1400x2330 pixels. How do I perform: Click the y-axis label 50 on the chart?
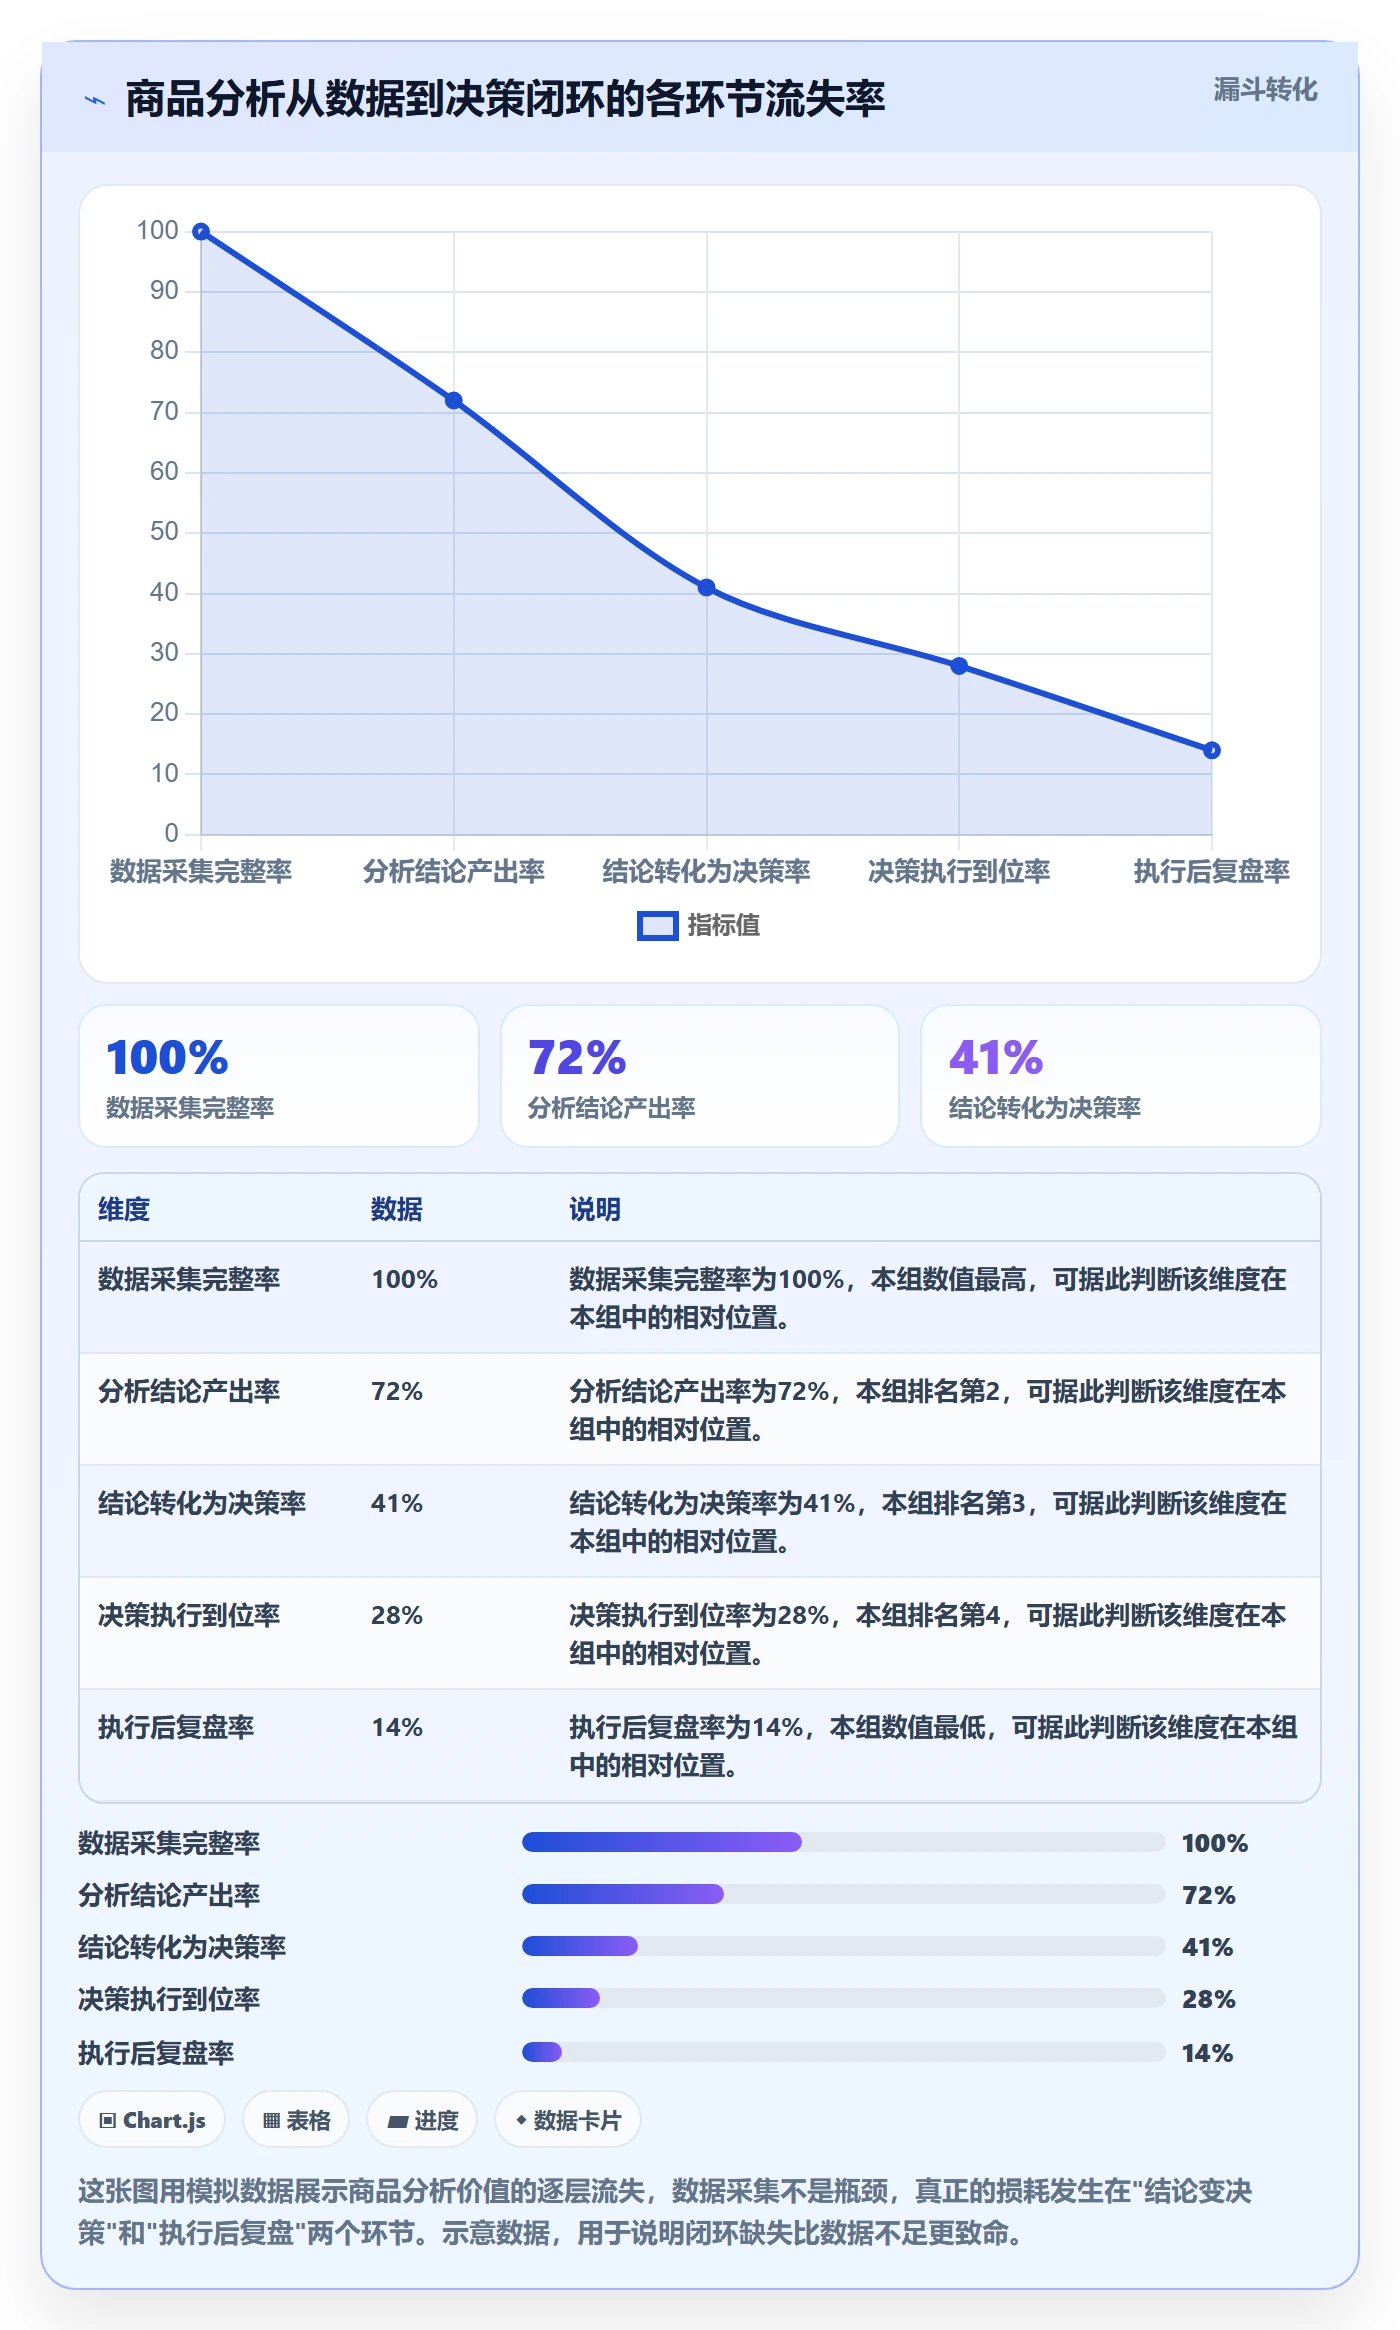click(164, 532)
